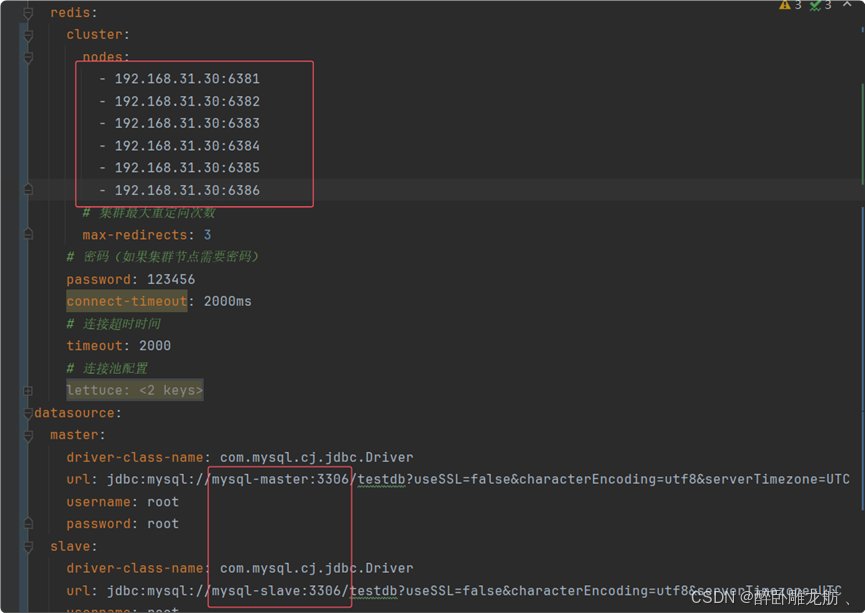
Task: Click mysql-slave:3306 in slave url
Action: point(276,591)
